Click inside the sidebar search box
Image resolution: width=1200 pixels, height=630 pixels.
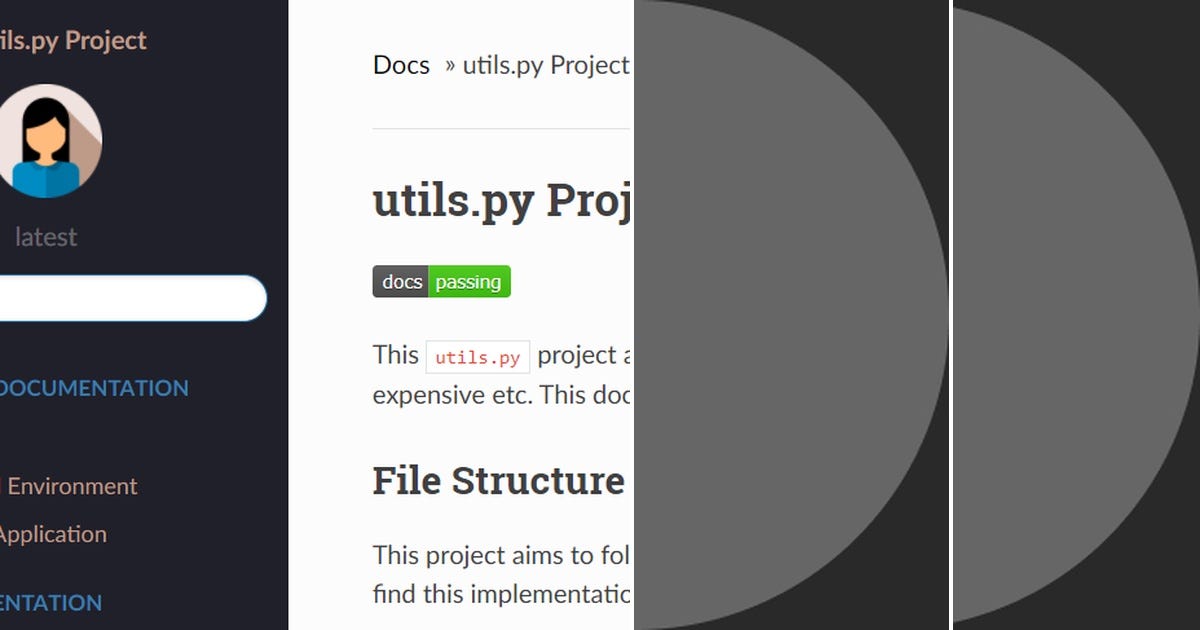[x=130, y=298]
